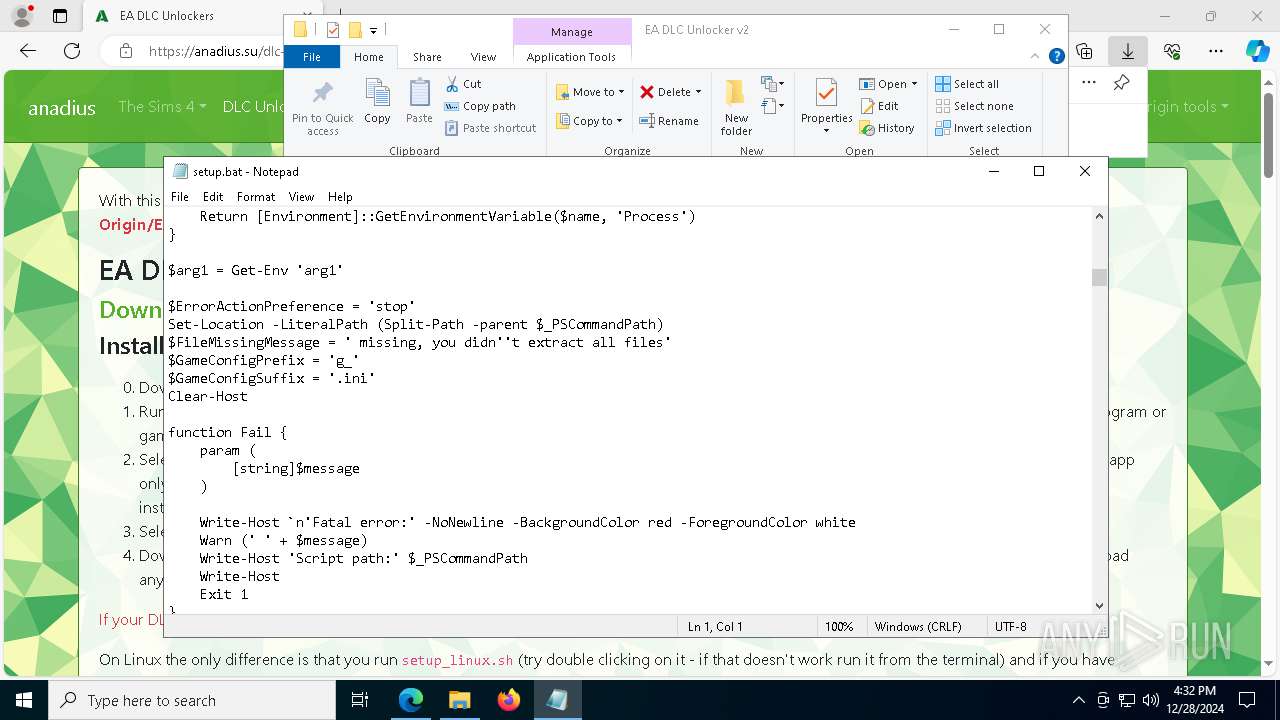Expand The Sims 4 nav dropdown

[162, 106]
